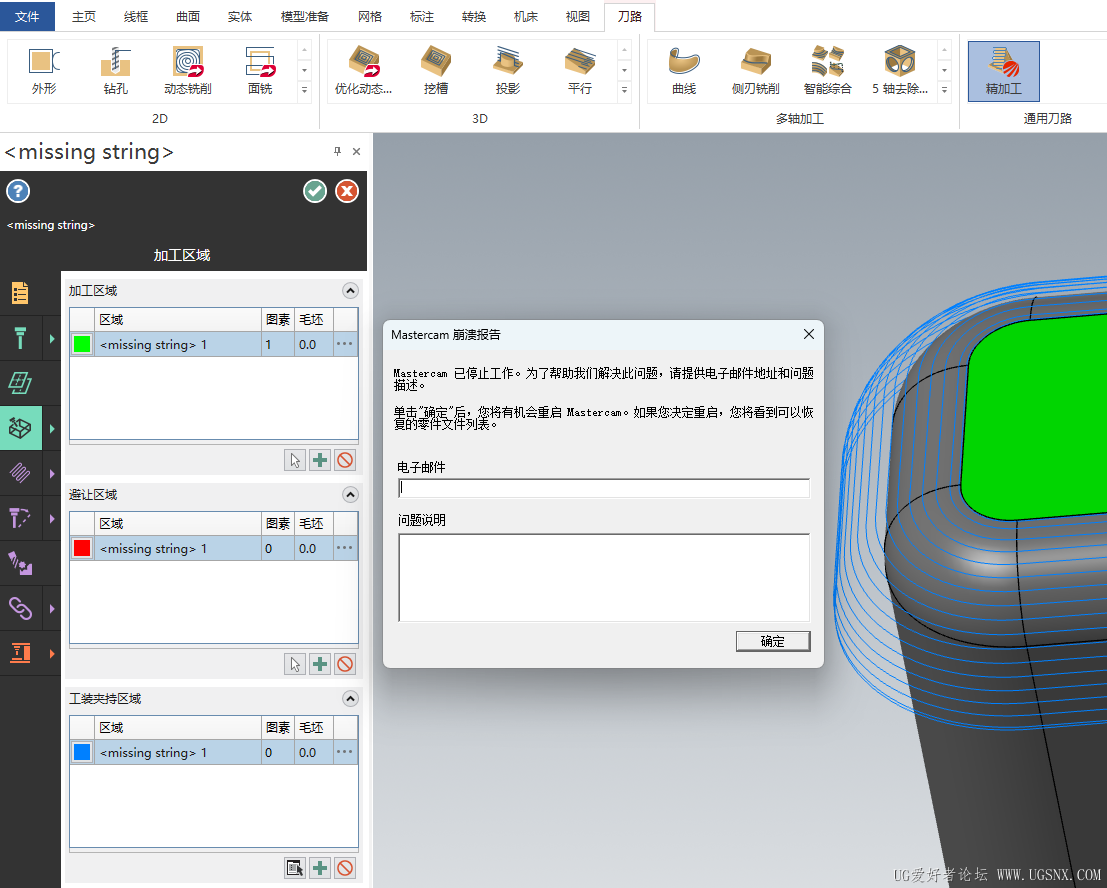Screen dimensions: 1107x888
Task: Expand the 2D toolpath gallery
Action: [x=304, y=90]
